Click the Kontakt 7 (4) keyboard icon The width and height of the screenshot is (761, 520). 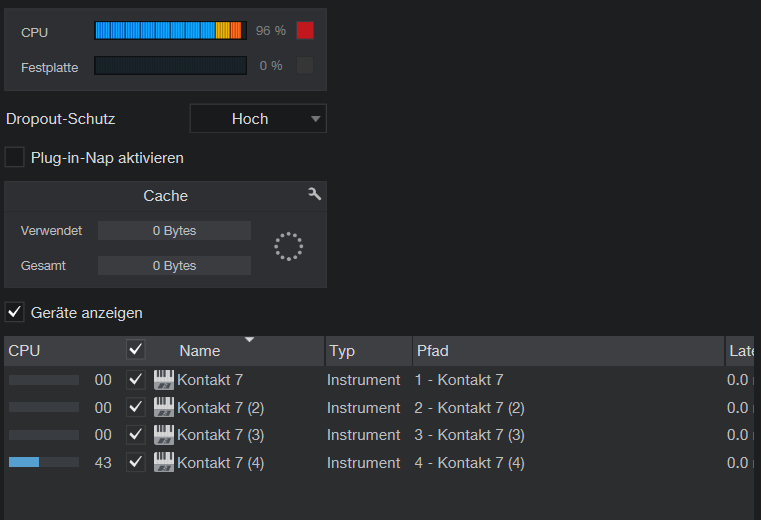164,462
